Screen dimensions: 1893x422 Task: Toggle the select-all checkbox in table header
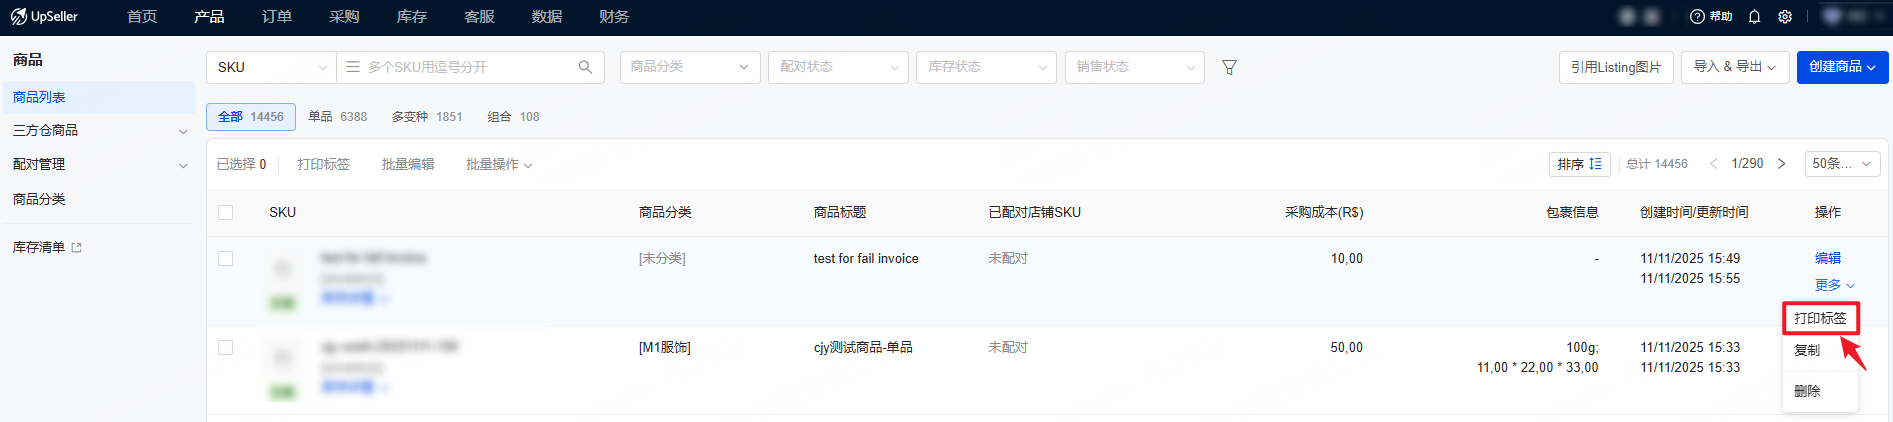pos(226,212)
